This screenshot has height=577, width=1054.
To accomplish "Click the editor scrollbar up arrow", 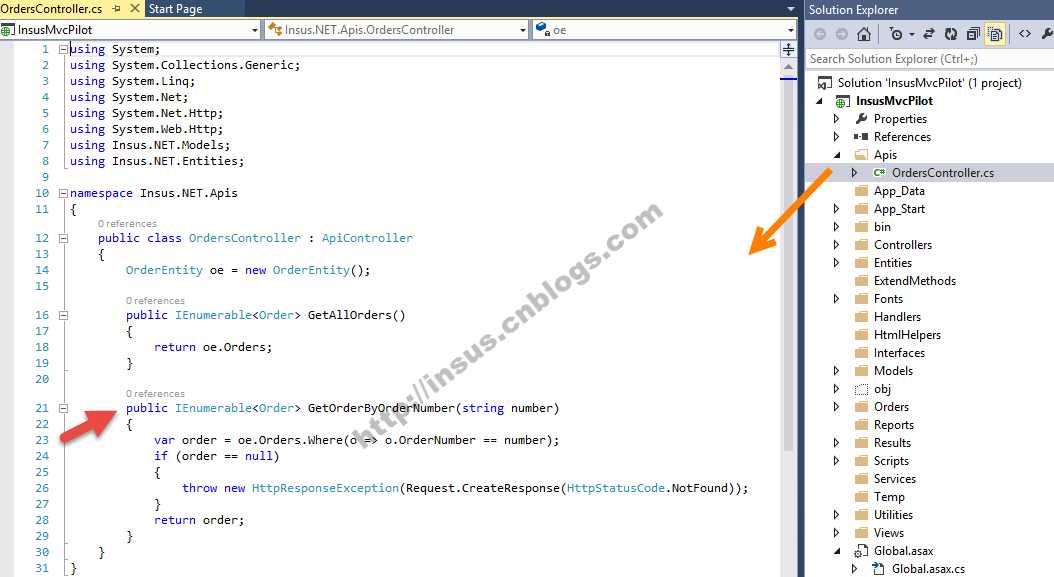I will point(788,67).
